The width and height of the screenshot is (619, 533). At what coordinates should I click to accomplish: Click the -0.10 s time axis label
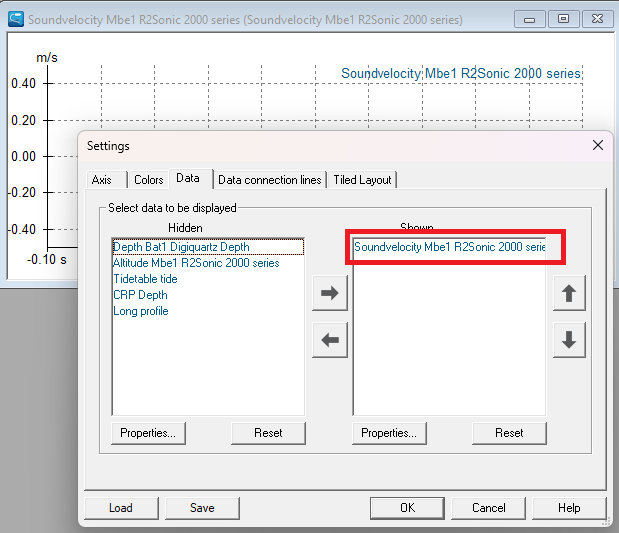coord(47,259)
